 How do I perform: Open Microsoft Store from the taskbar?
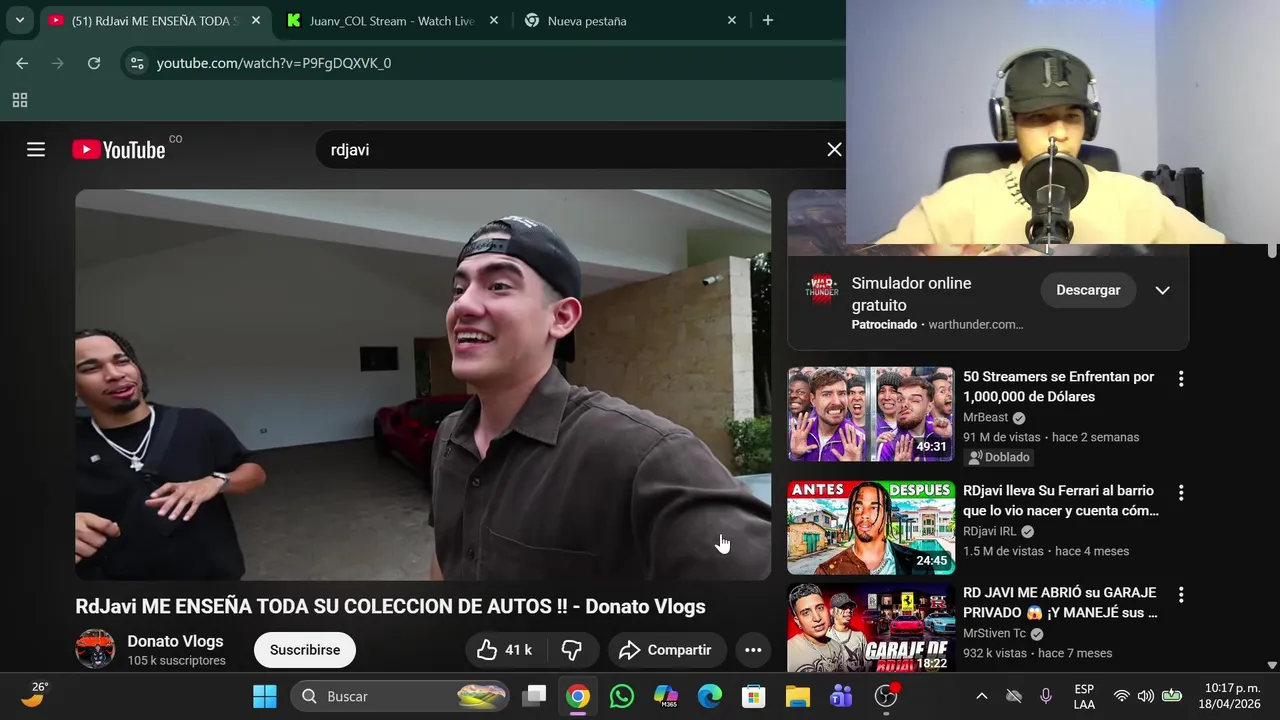[x=754, y=696]
